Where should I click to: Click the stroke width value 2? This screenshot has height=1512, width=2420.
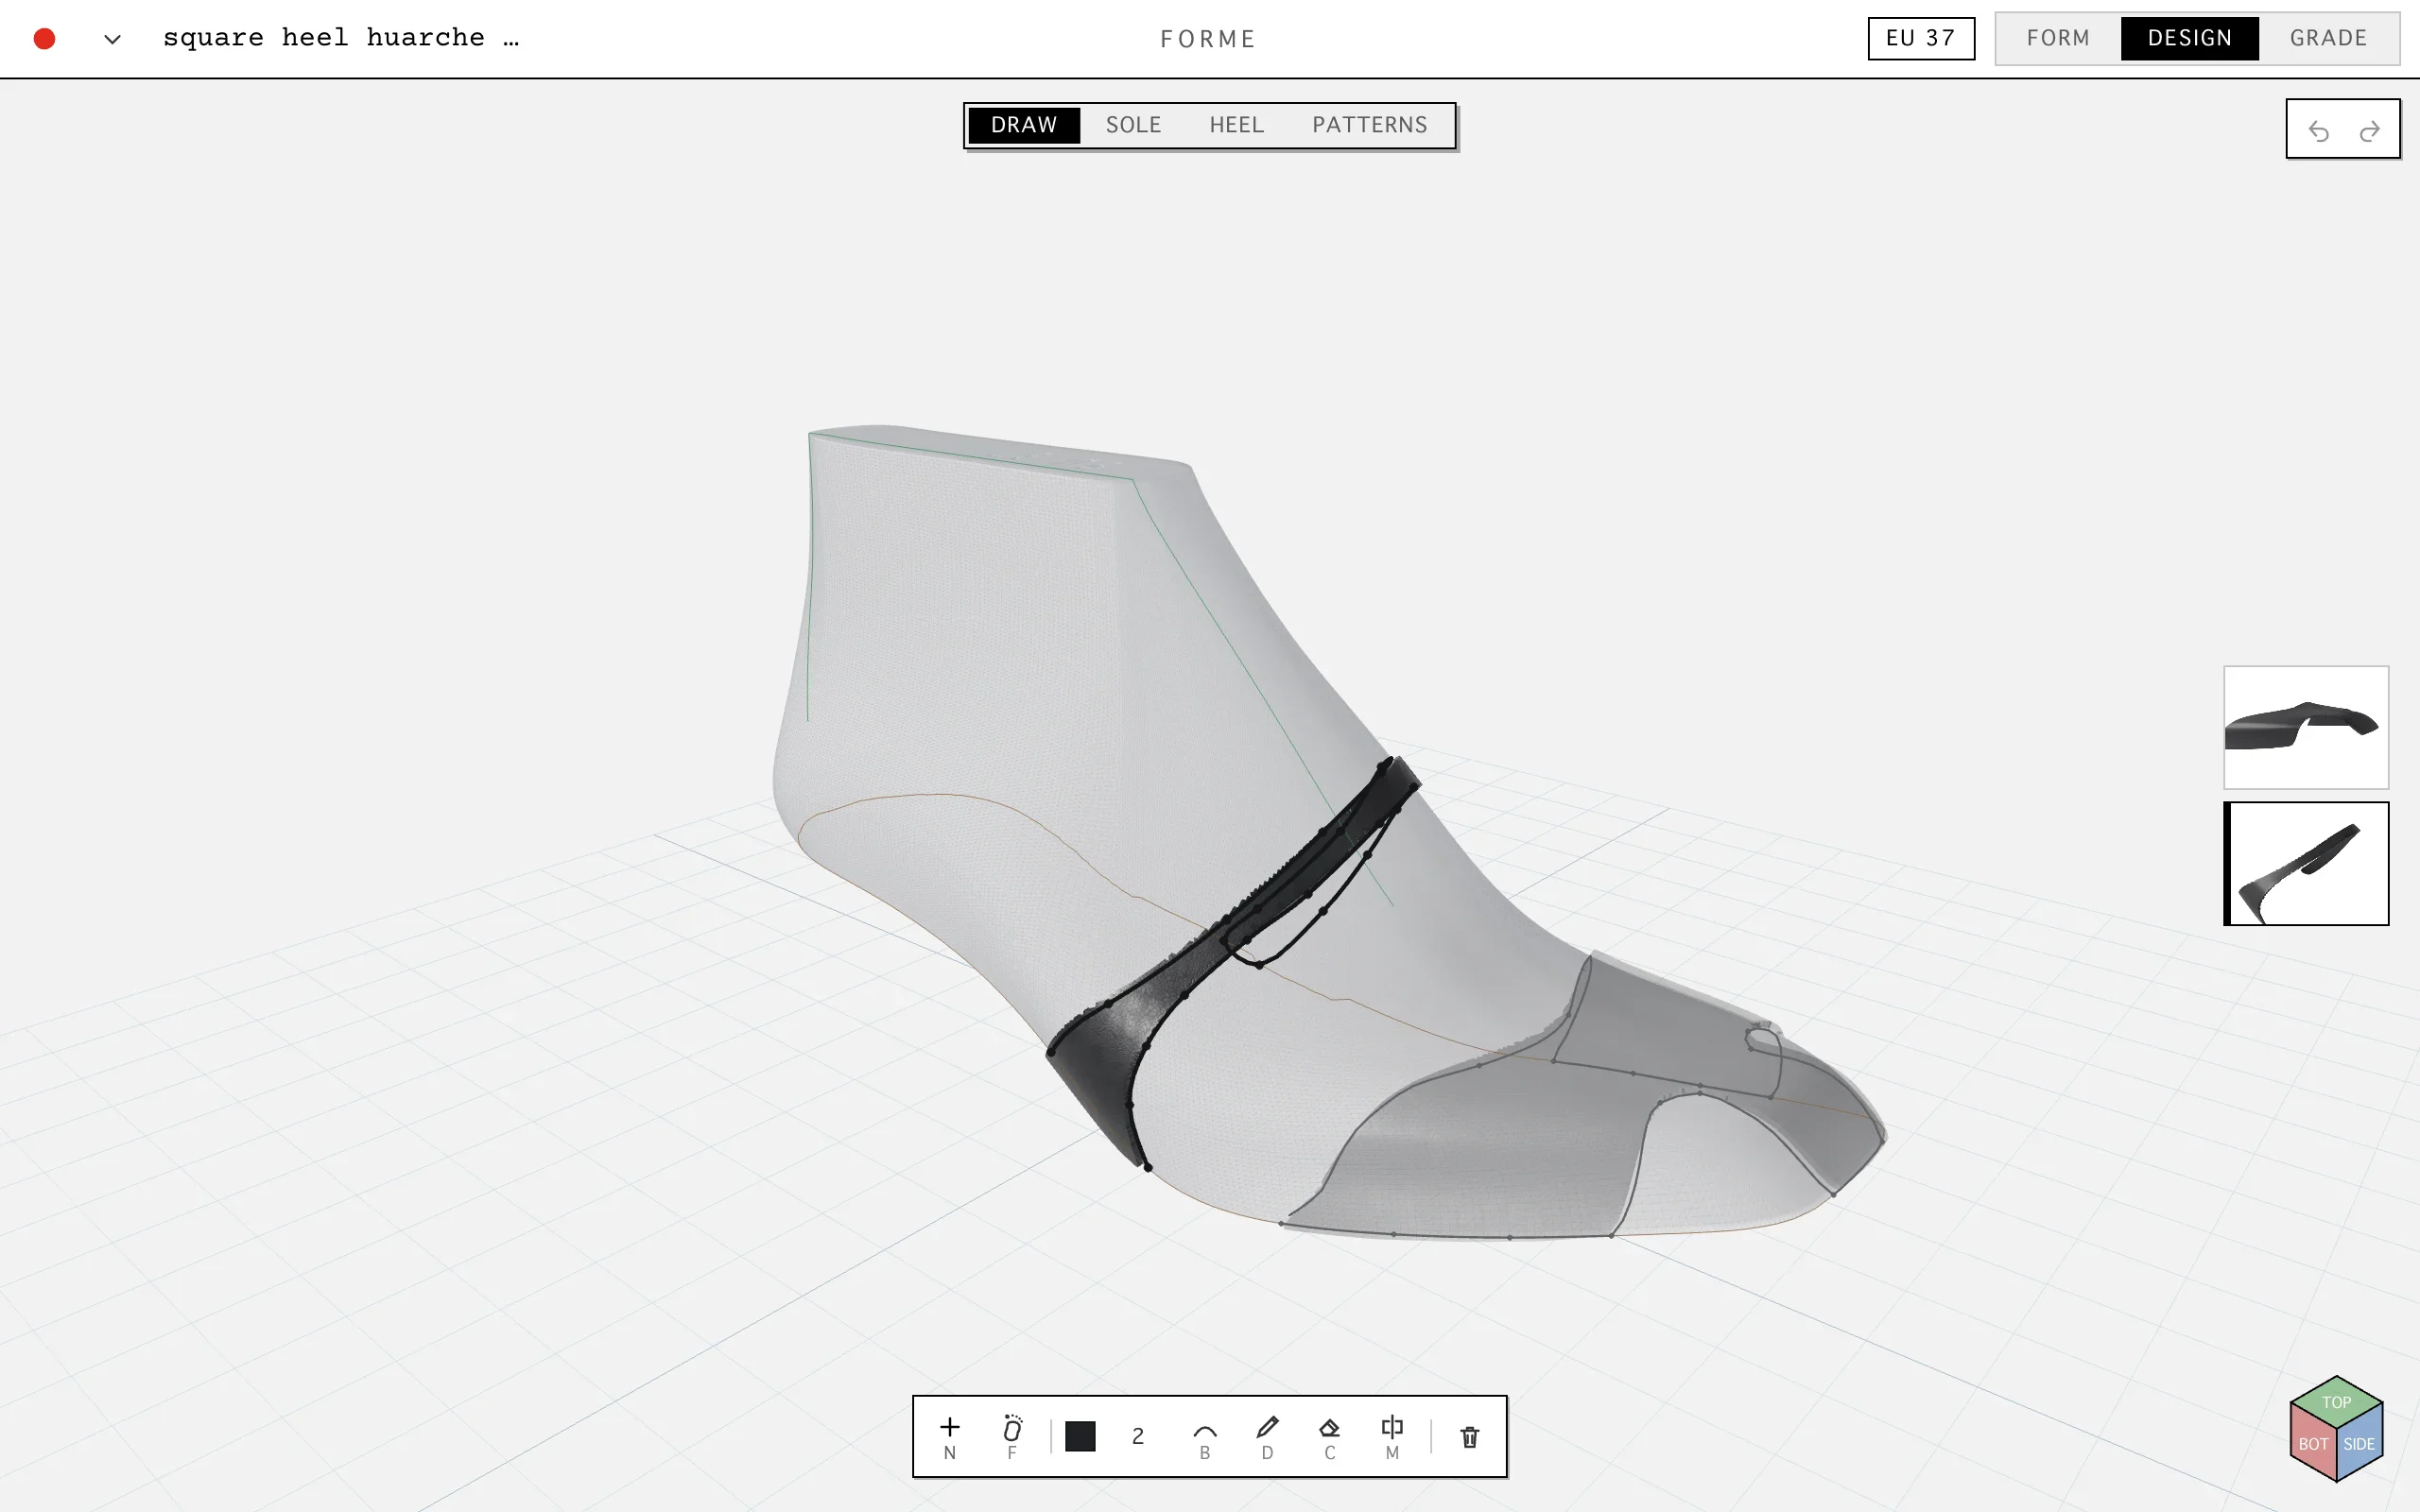pyautogui.click(x=1137, y=1436)
